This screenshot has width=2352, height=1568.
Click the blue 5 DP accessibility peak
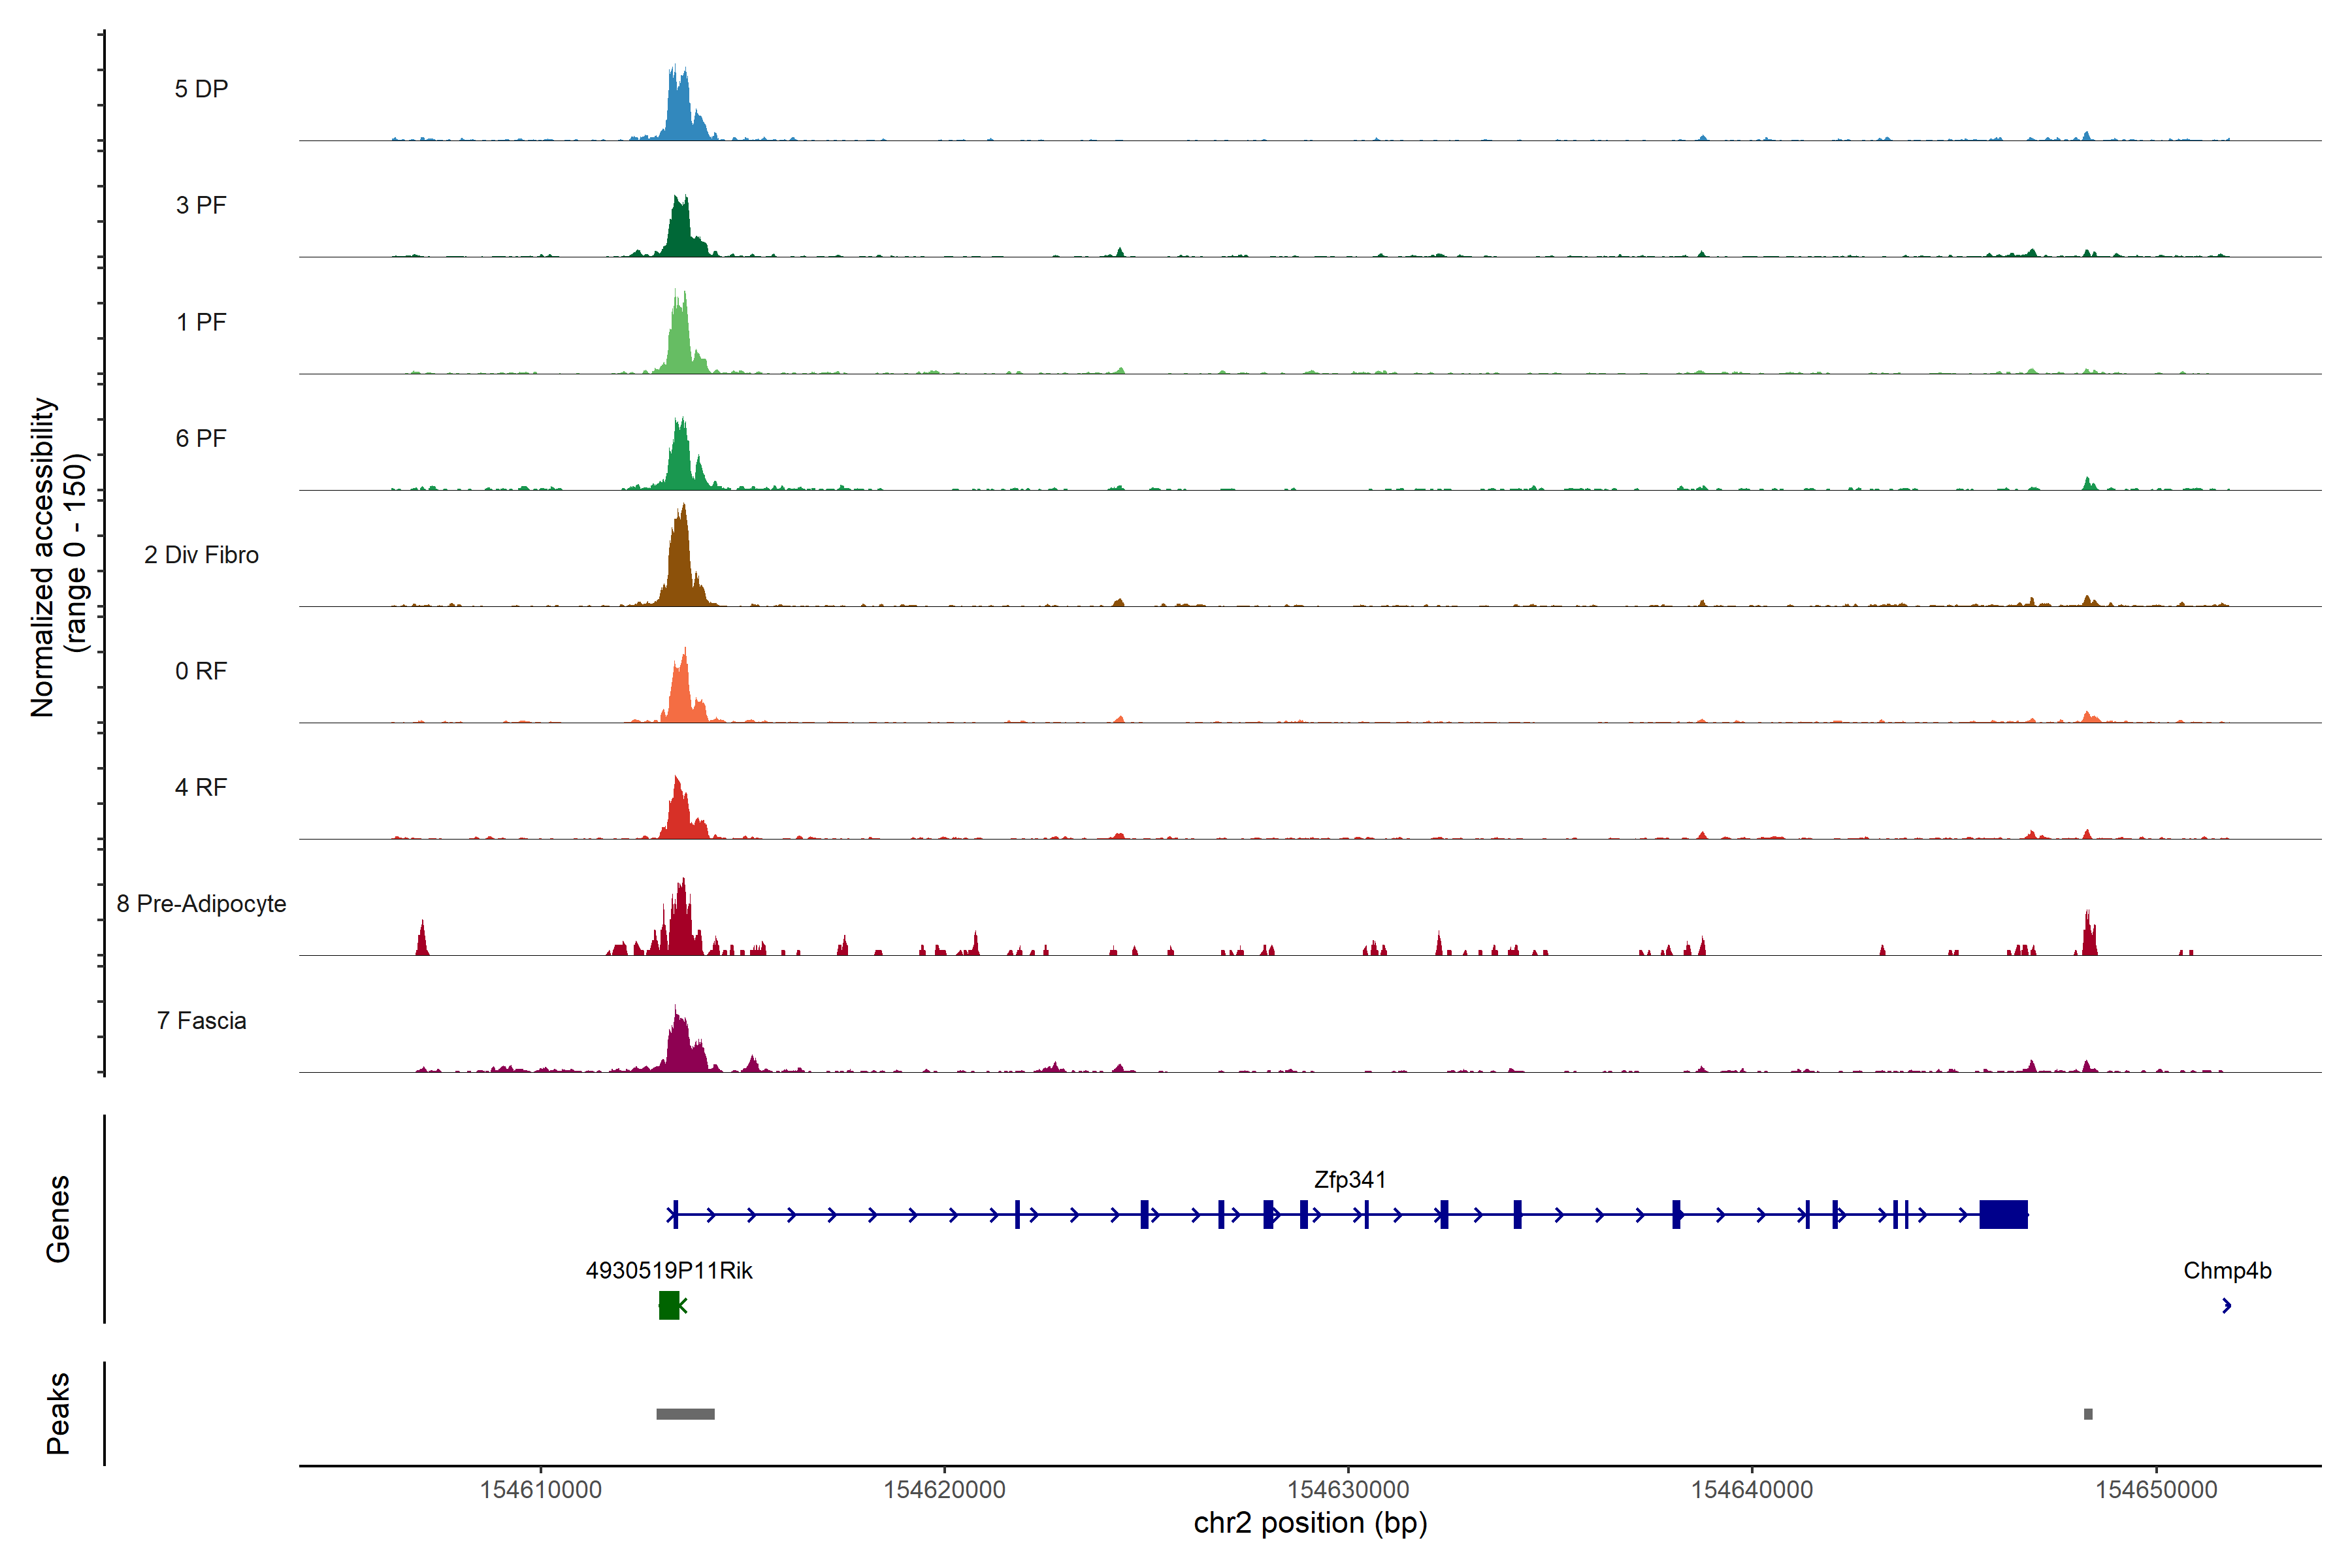(x=679, y=112)
